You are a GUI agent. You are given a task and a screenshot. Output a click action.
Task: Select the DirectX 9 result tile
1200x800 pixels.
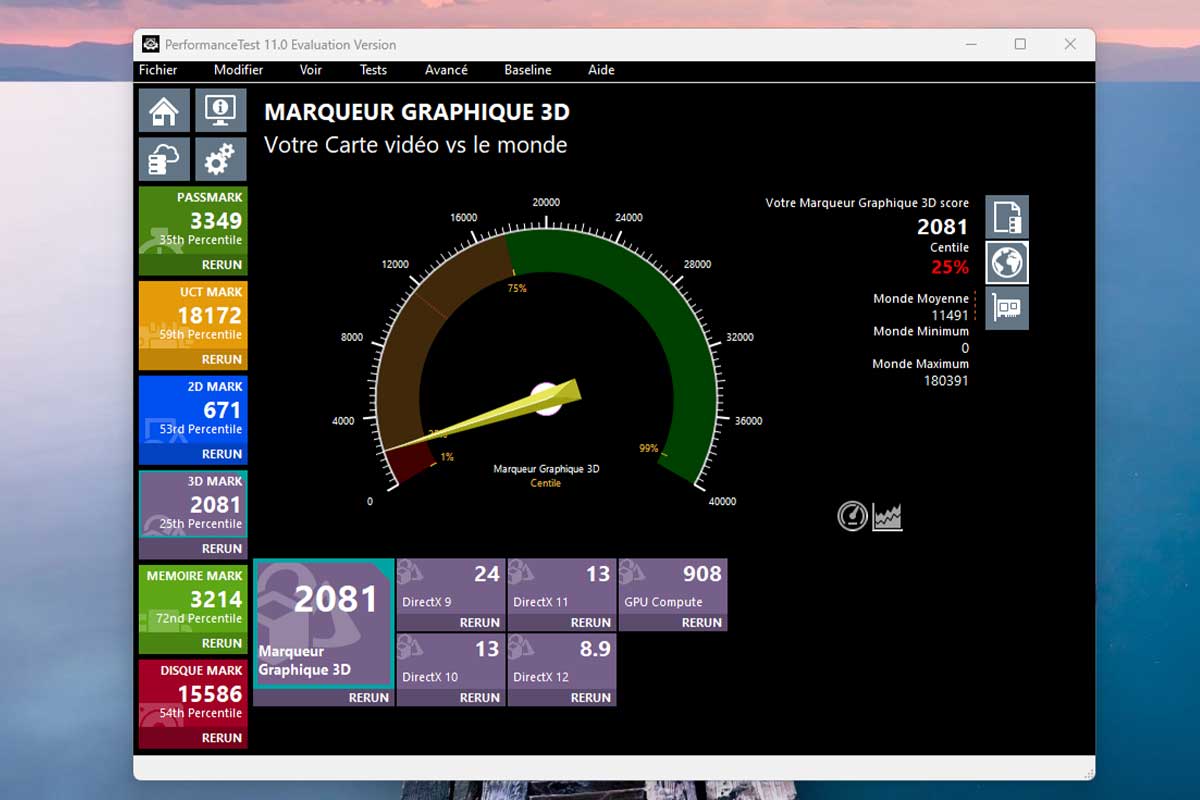pos(451,586)
